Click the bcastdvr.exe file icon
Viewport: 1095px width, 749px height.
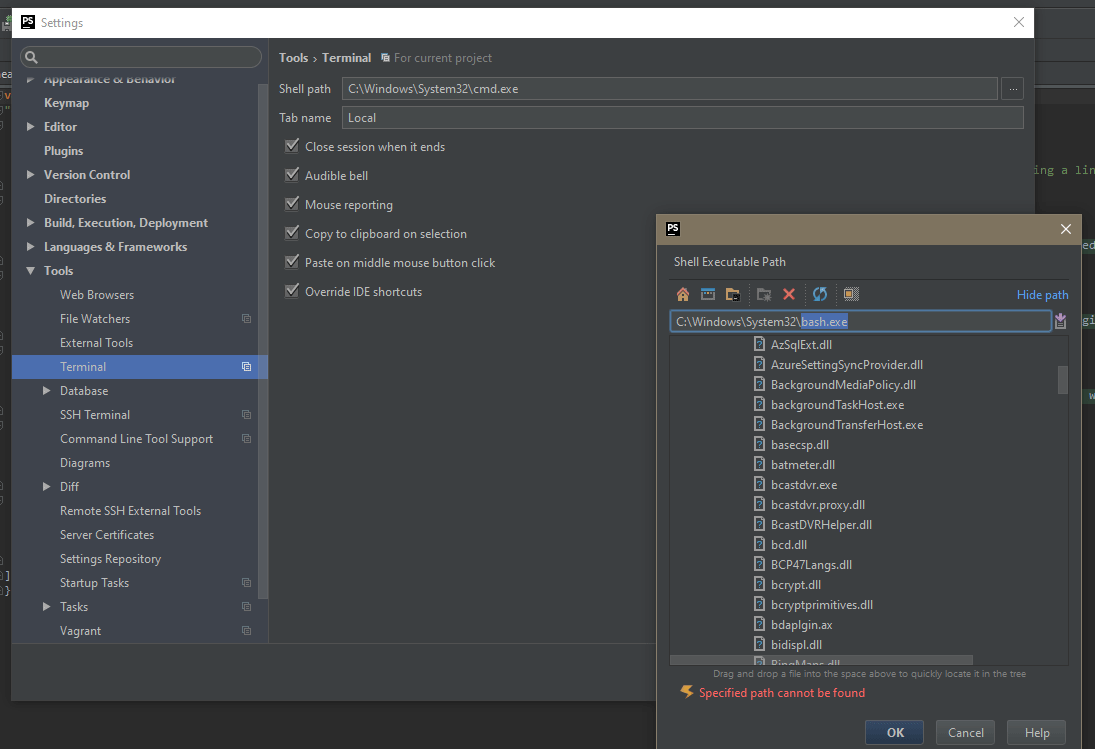pos(760,484)
